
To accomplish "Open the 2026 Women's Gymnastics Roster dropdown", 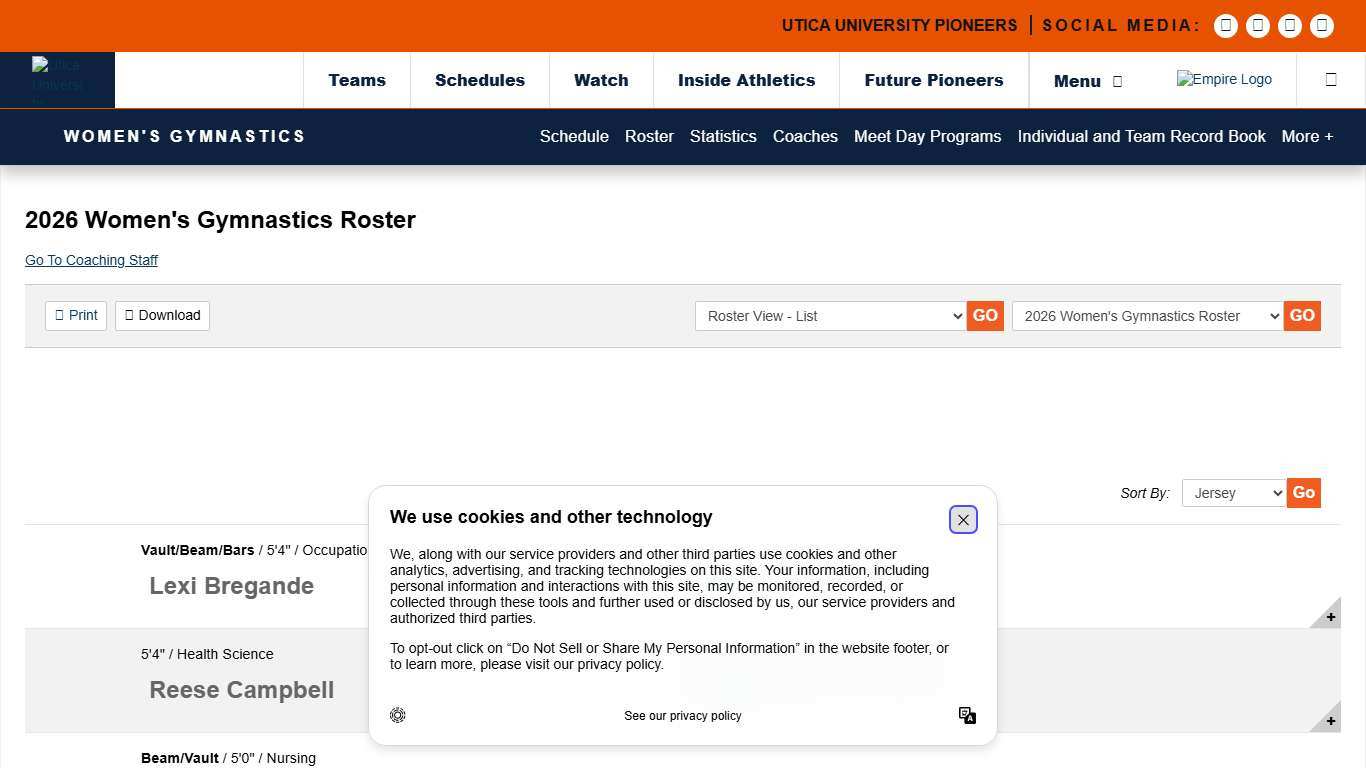I will [x=1147, y=316].
